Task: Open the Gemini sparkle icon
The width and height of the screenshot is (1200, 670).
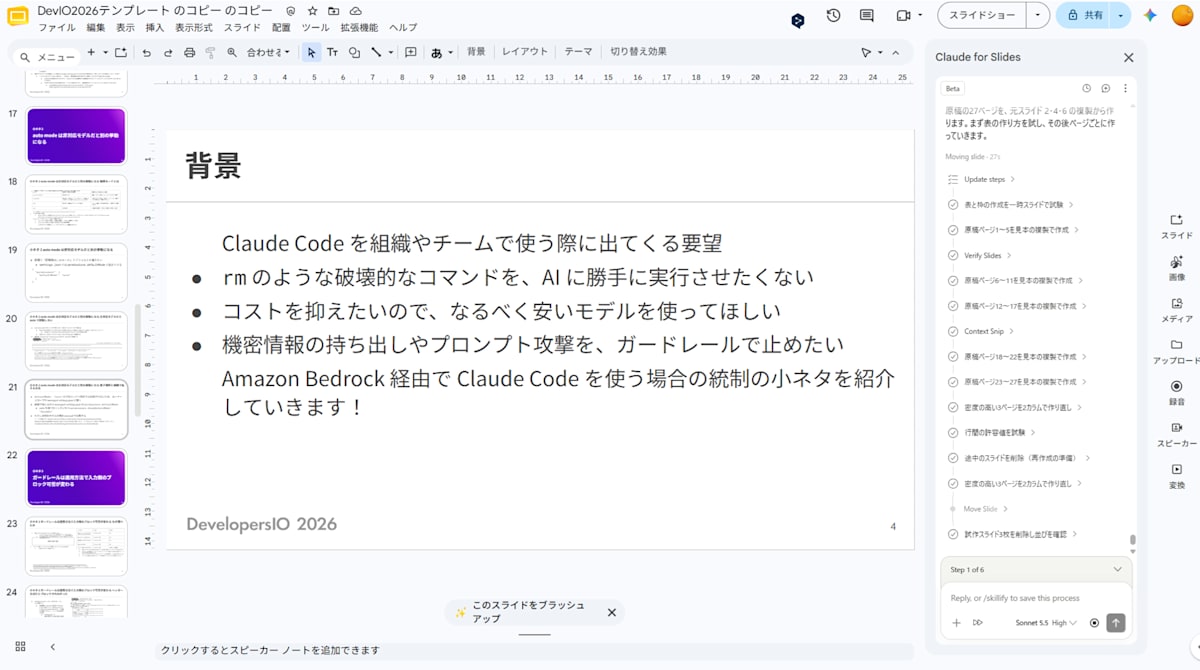Action: pos(1150,15)
